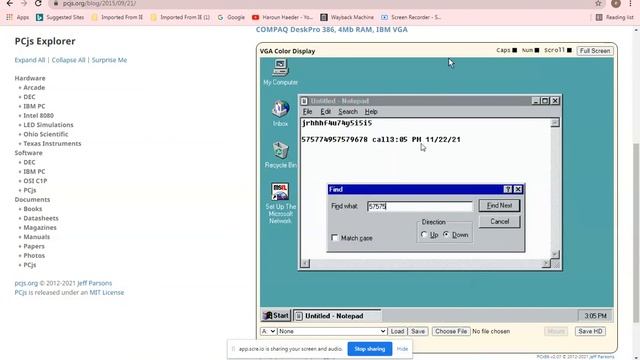This screenshot has width=640, height=360.
Task: Expand the OSI C1P tree item
Action: [x=35, y=181]
